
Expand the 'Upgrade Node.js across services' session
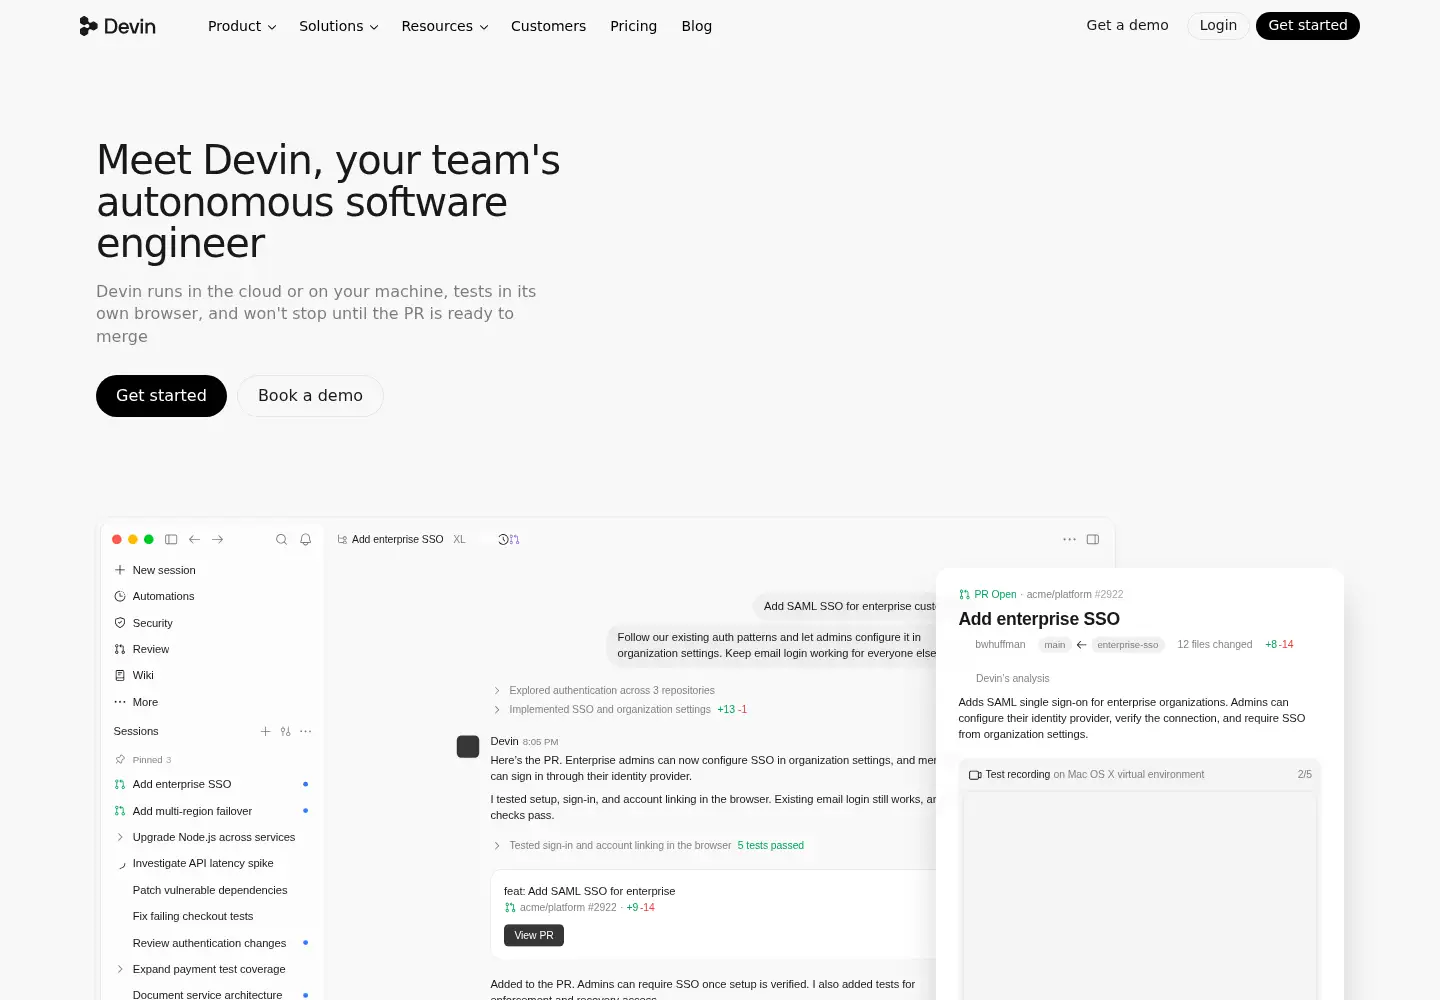tap(120, 837)
